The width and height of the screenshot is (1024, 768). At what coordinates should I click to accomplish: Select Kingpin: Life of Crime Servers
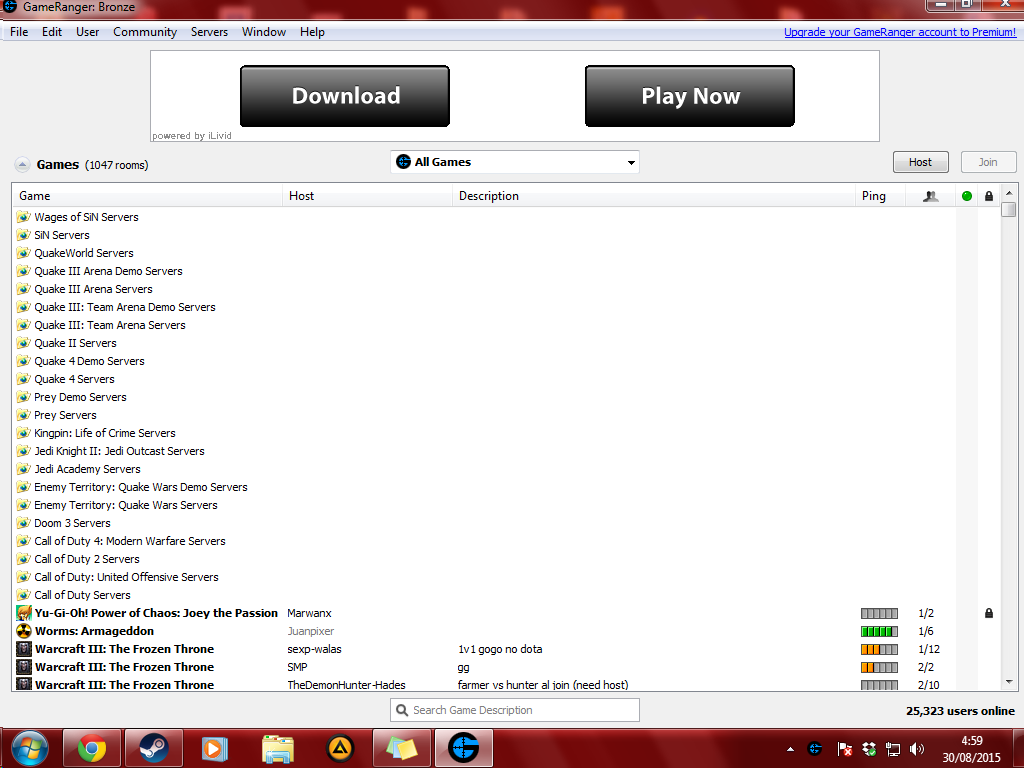pos(104,433)
